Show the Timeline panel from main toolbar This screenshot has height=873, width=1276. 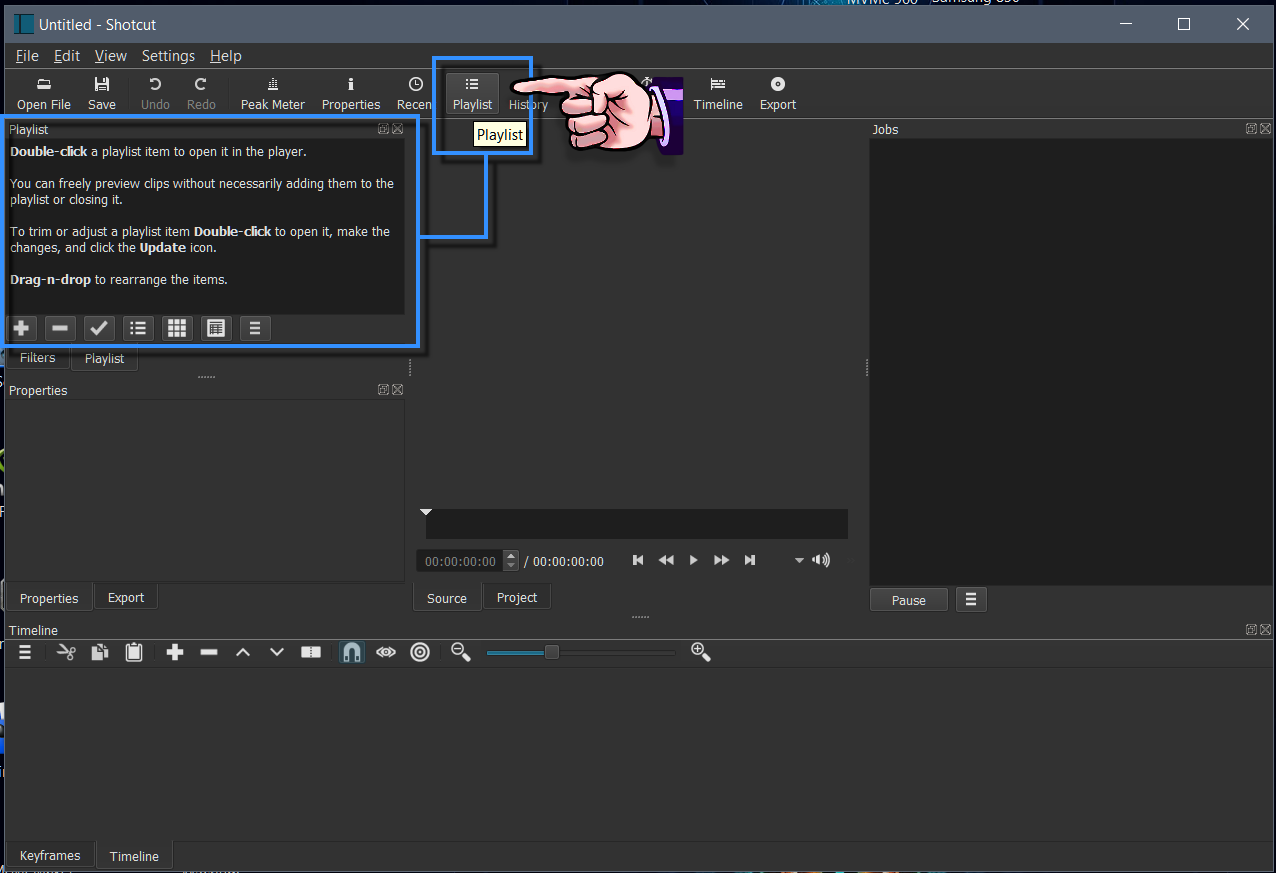point(718,94)
